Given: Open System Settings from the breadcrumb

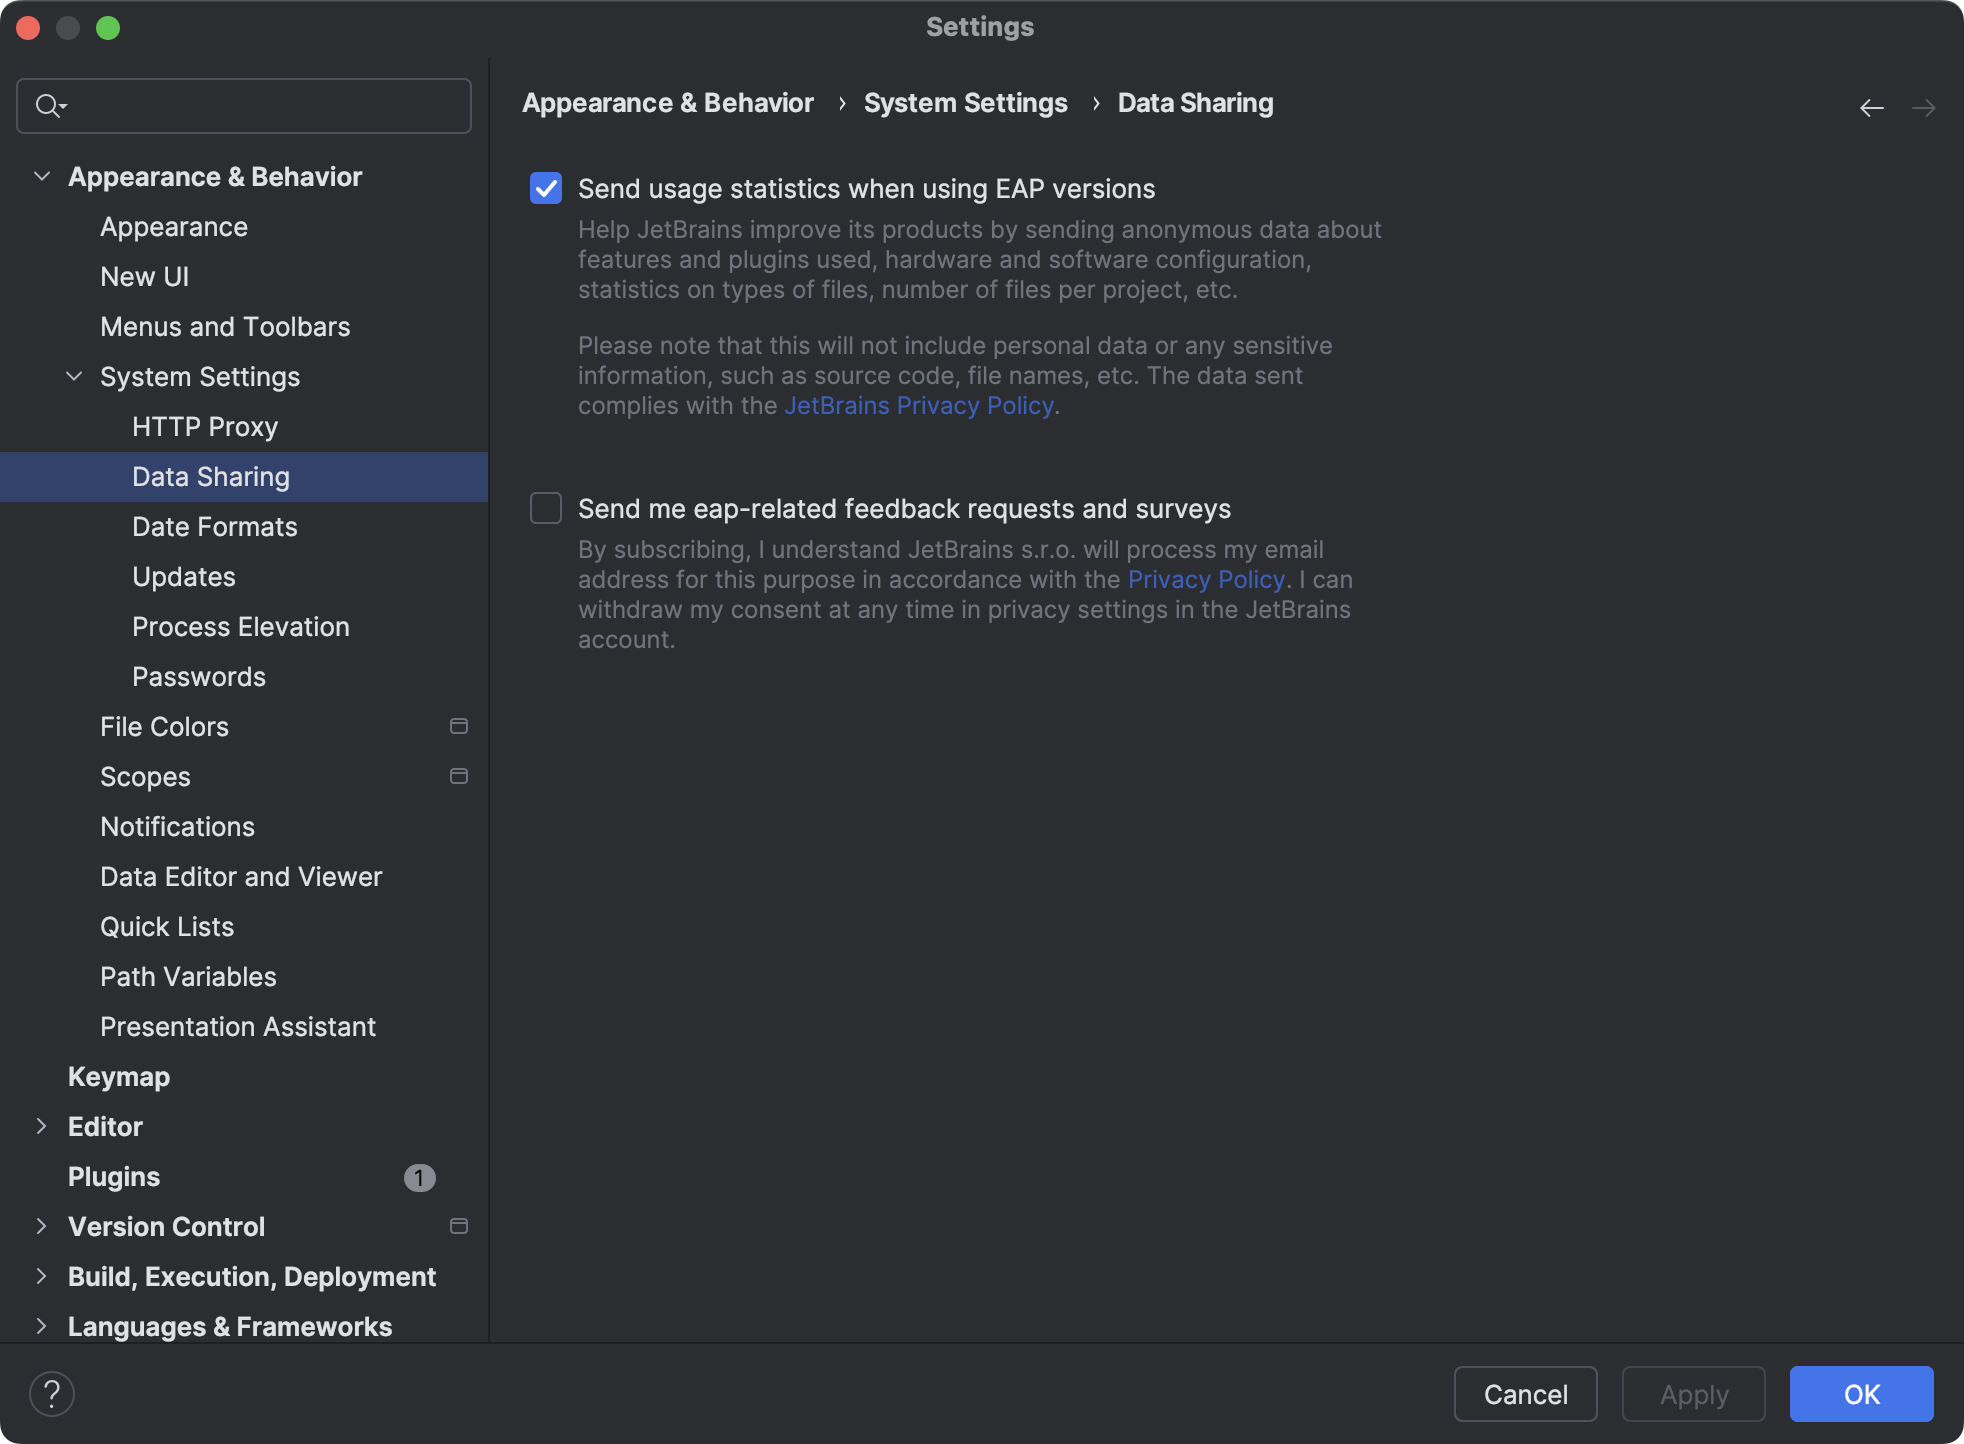Looking at the screenshot, I should pyautogui.click(x=965, y=102).
